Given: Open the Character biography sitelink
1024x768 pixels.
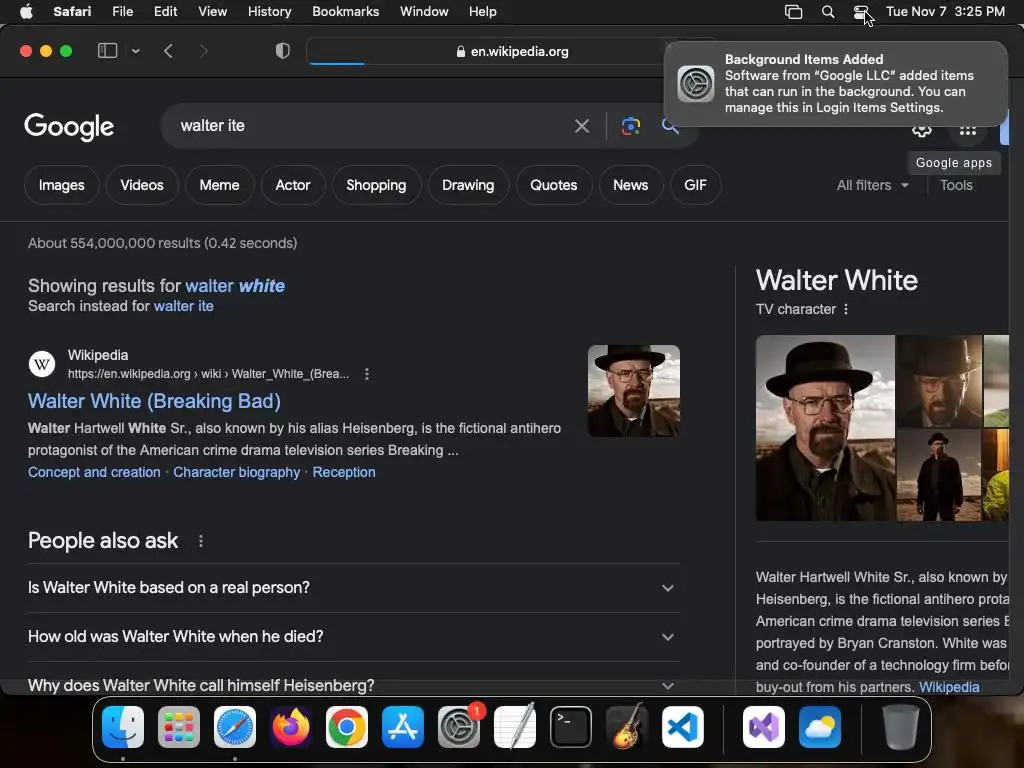Looking at the screenshot, I should coord(236,472).
